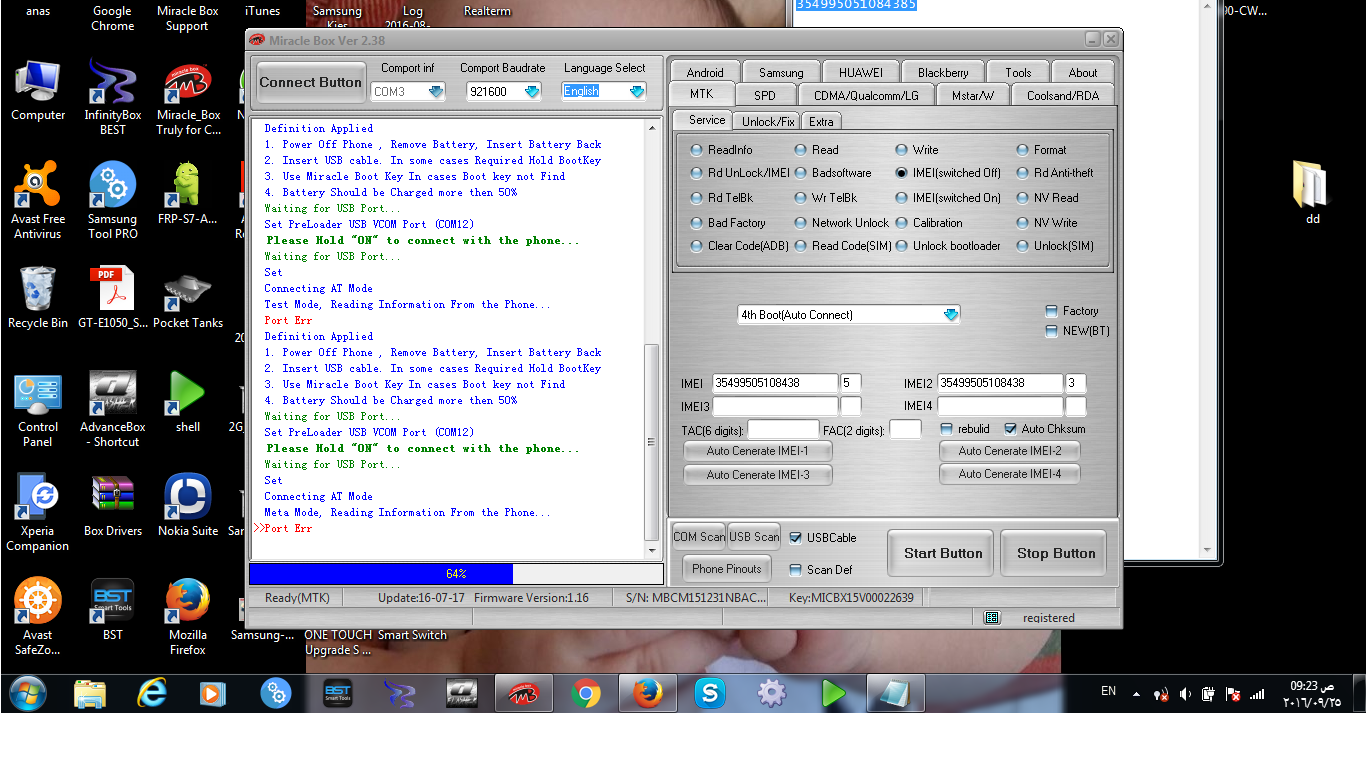
Task: Open Miracle_Box Truly for C... desktop icon
Action: click(x=188, y=97)
